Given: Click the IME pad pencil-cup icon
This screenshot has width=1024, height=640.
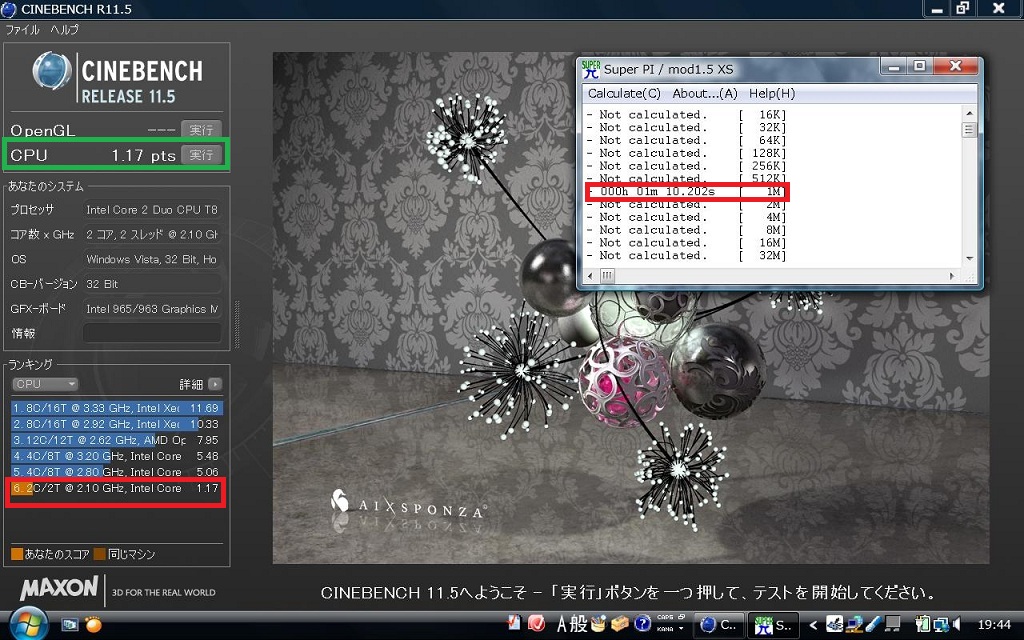Looking at the screenshot, I should pos(599,624).
